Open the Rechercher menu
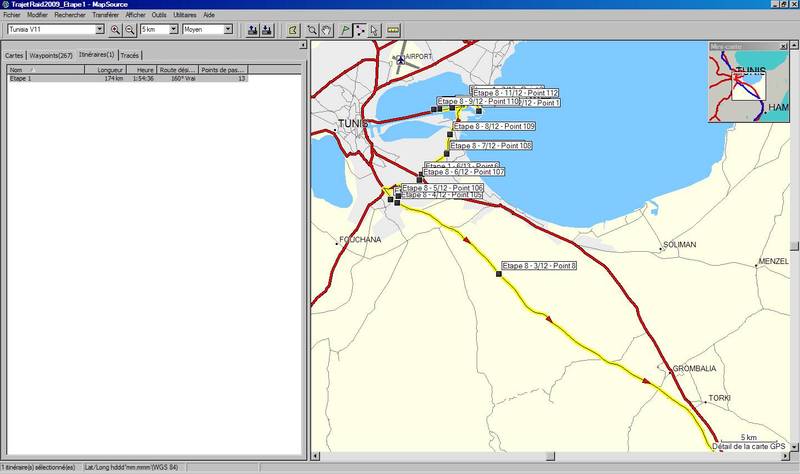 pos(70,15)
